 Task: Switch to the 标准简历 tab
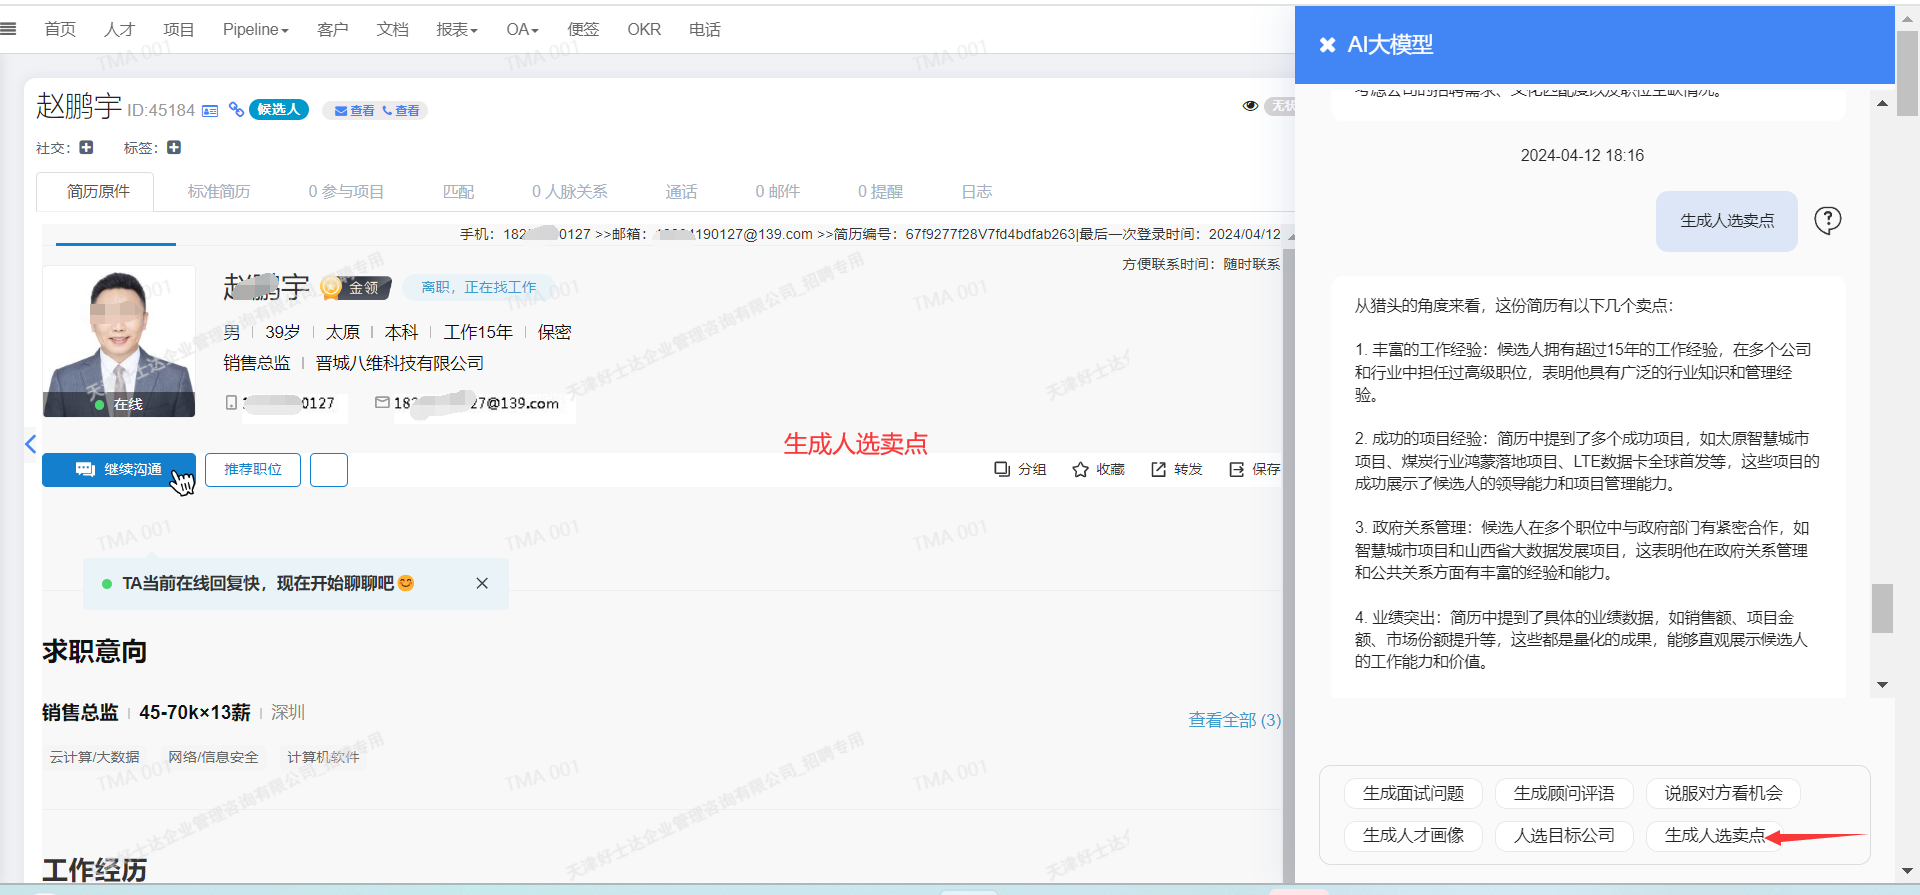click(219, 191)
